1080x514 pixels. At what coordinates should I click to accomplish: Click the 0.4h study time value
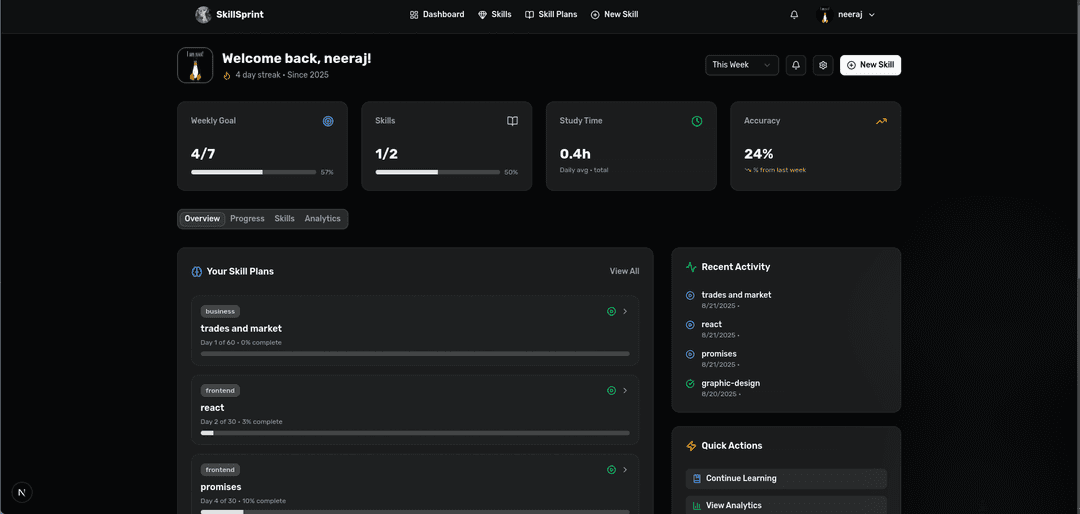tap(575, 154)
